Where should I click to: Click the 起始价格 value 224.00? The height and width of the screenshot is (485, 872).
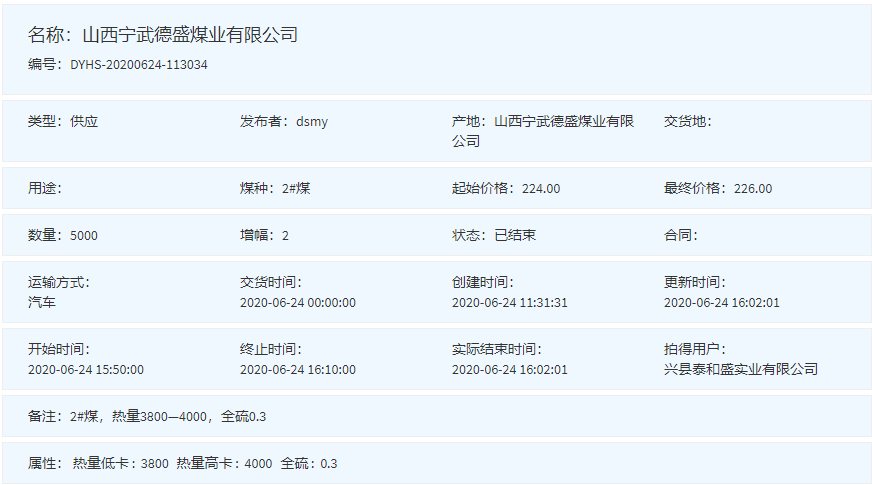click(x=541, y=188)
